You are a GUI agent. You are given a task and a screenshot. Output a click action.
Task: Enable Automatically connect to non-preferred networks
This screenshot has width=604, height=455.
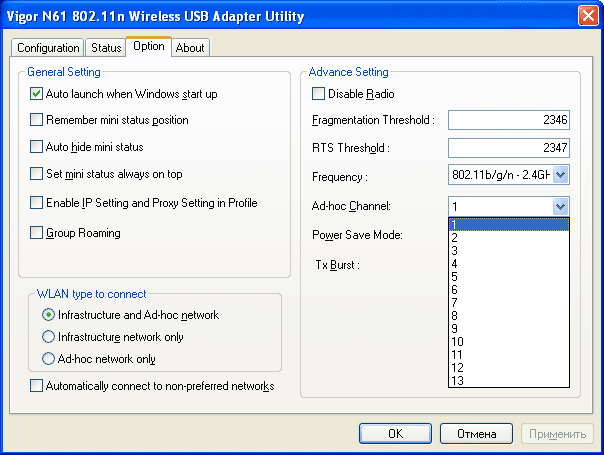coord(36,386)
